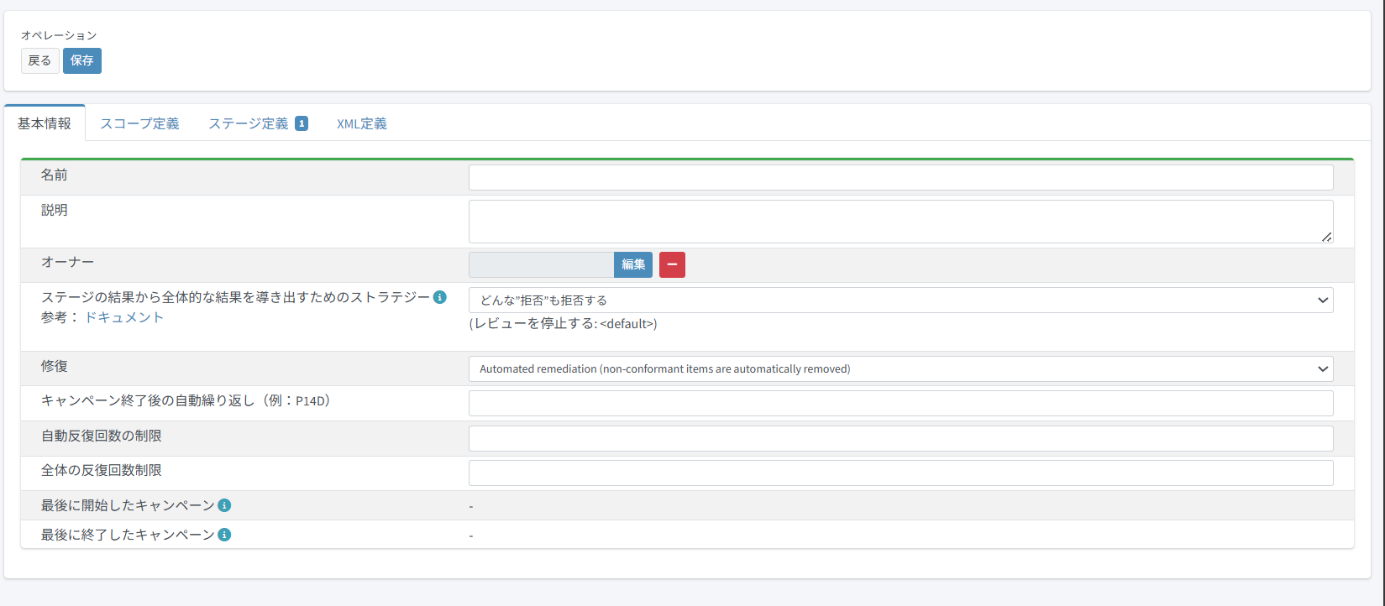Click the 修復 row label
This screenshot has height=606, width=1385.
[x=54, y=366]
